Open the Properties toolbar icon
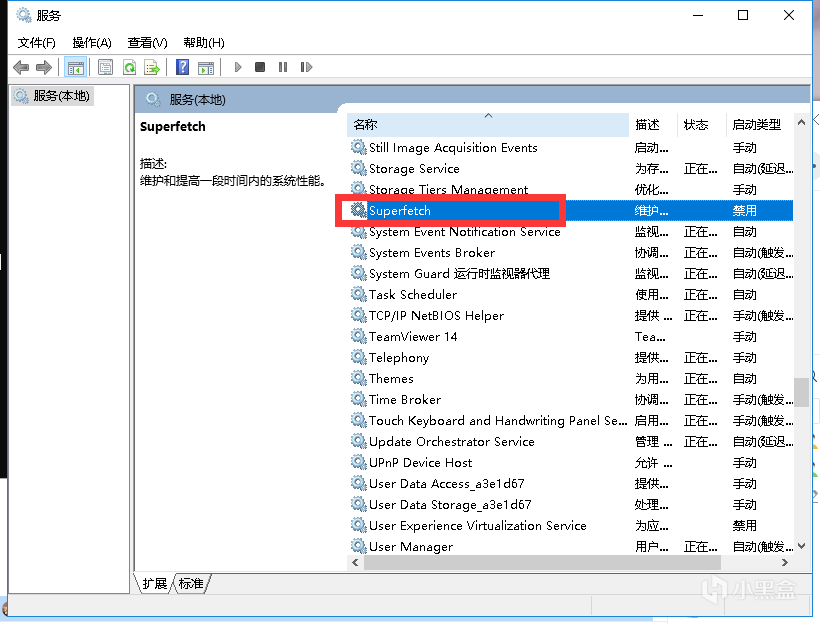This screenshot has height=624, width=820. (105, 67)
